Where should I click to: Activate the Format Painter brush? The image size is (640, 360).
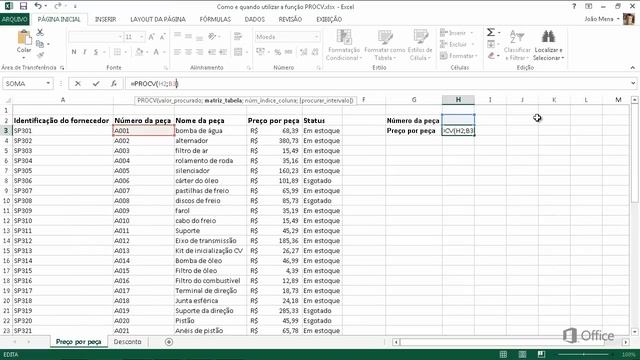click(x=40, y=55)
